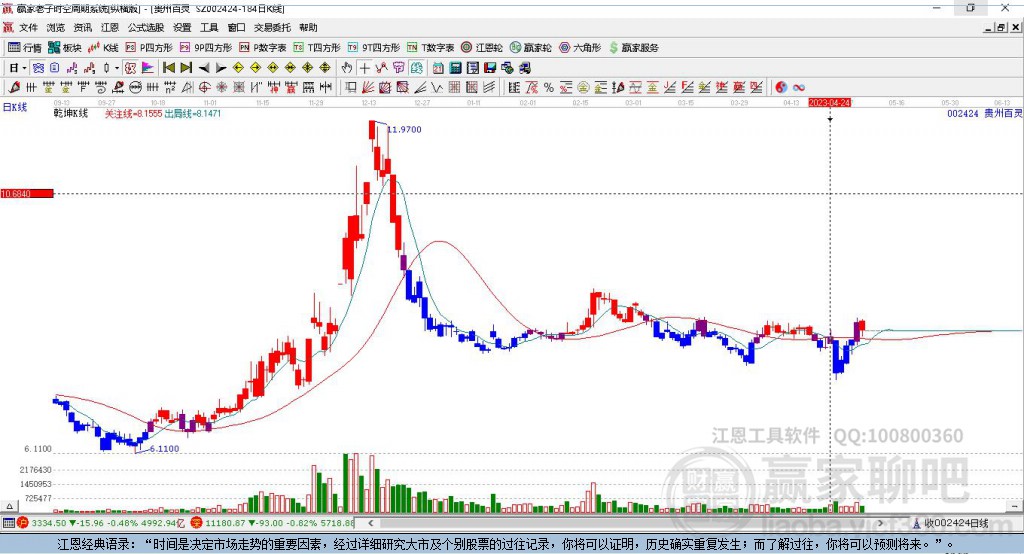The image size is (1024, 554).
Task: Open the calendar date icon
Action: pos(438,68)
